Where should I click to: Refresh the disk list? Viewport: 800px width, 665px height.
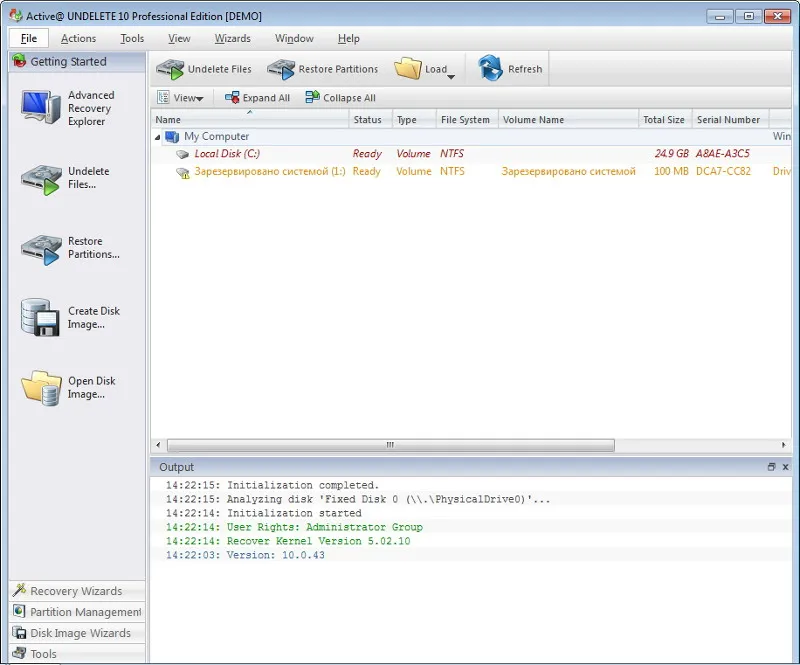tap(510, 69)
